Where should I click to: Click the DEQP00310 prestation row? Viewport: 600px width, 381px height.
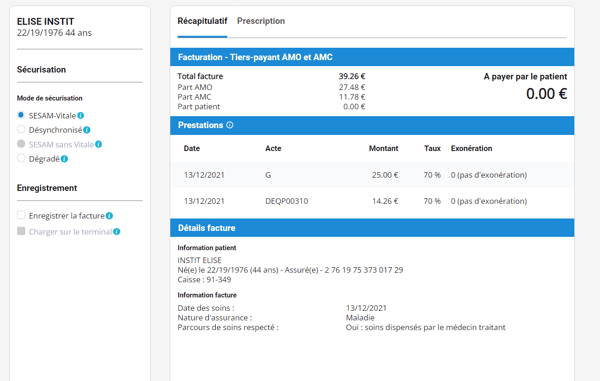(x=372, y=201)
